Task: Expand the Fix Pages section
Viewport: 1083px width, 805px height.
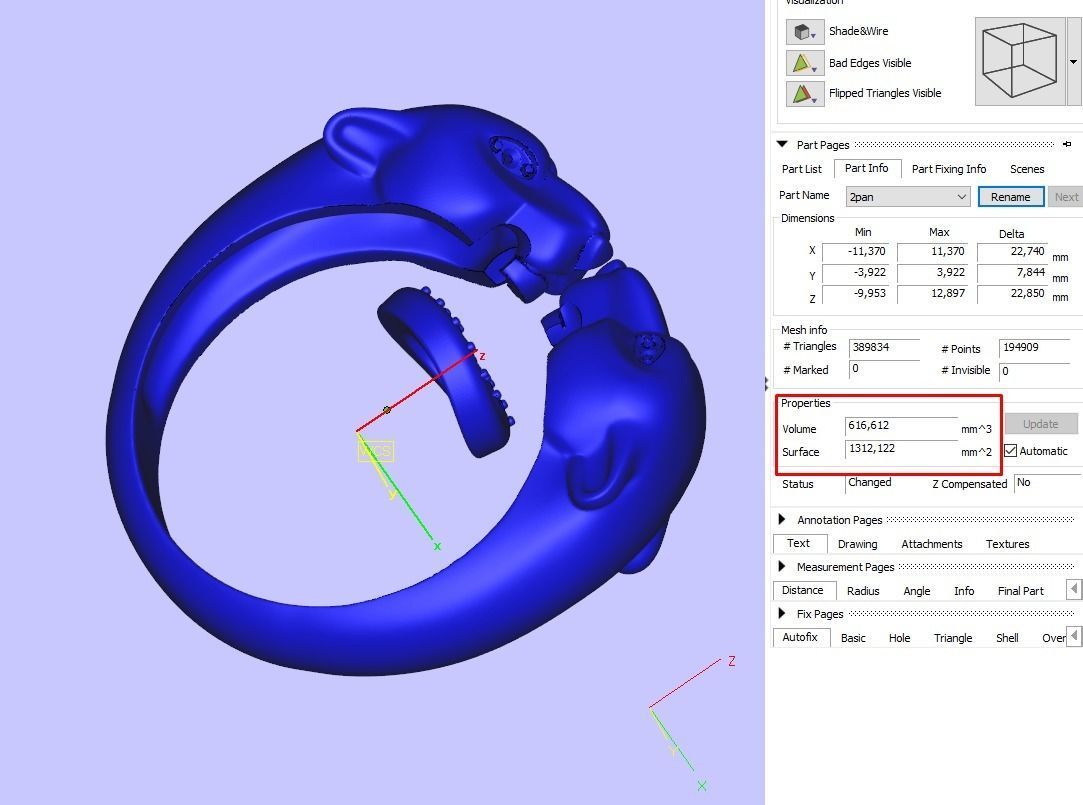Action: coord(782,613)
